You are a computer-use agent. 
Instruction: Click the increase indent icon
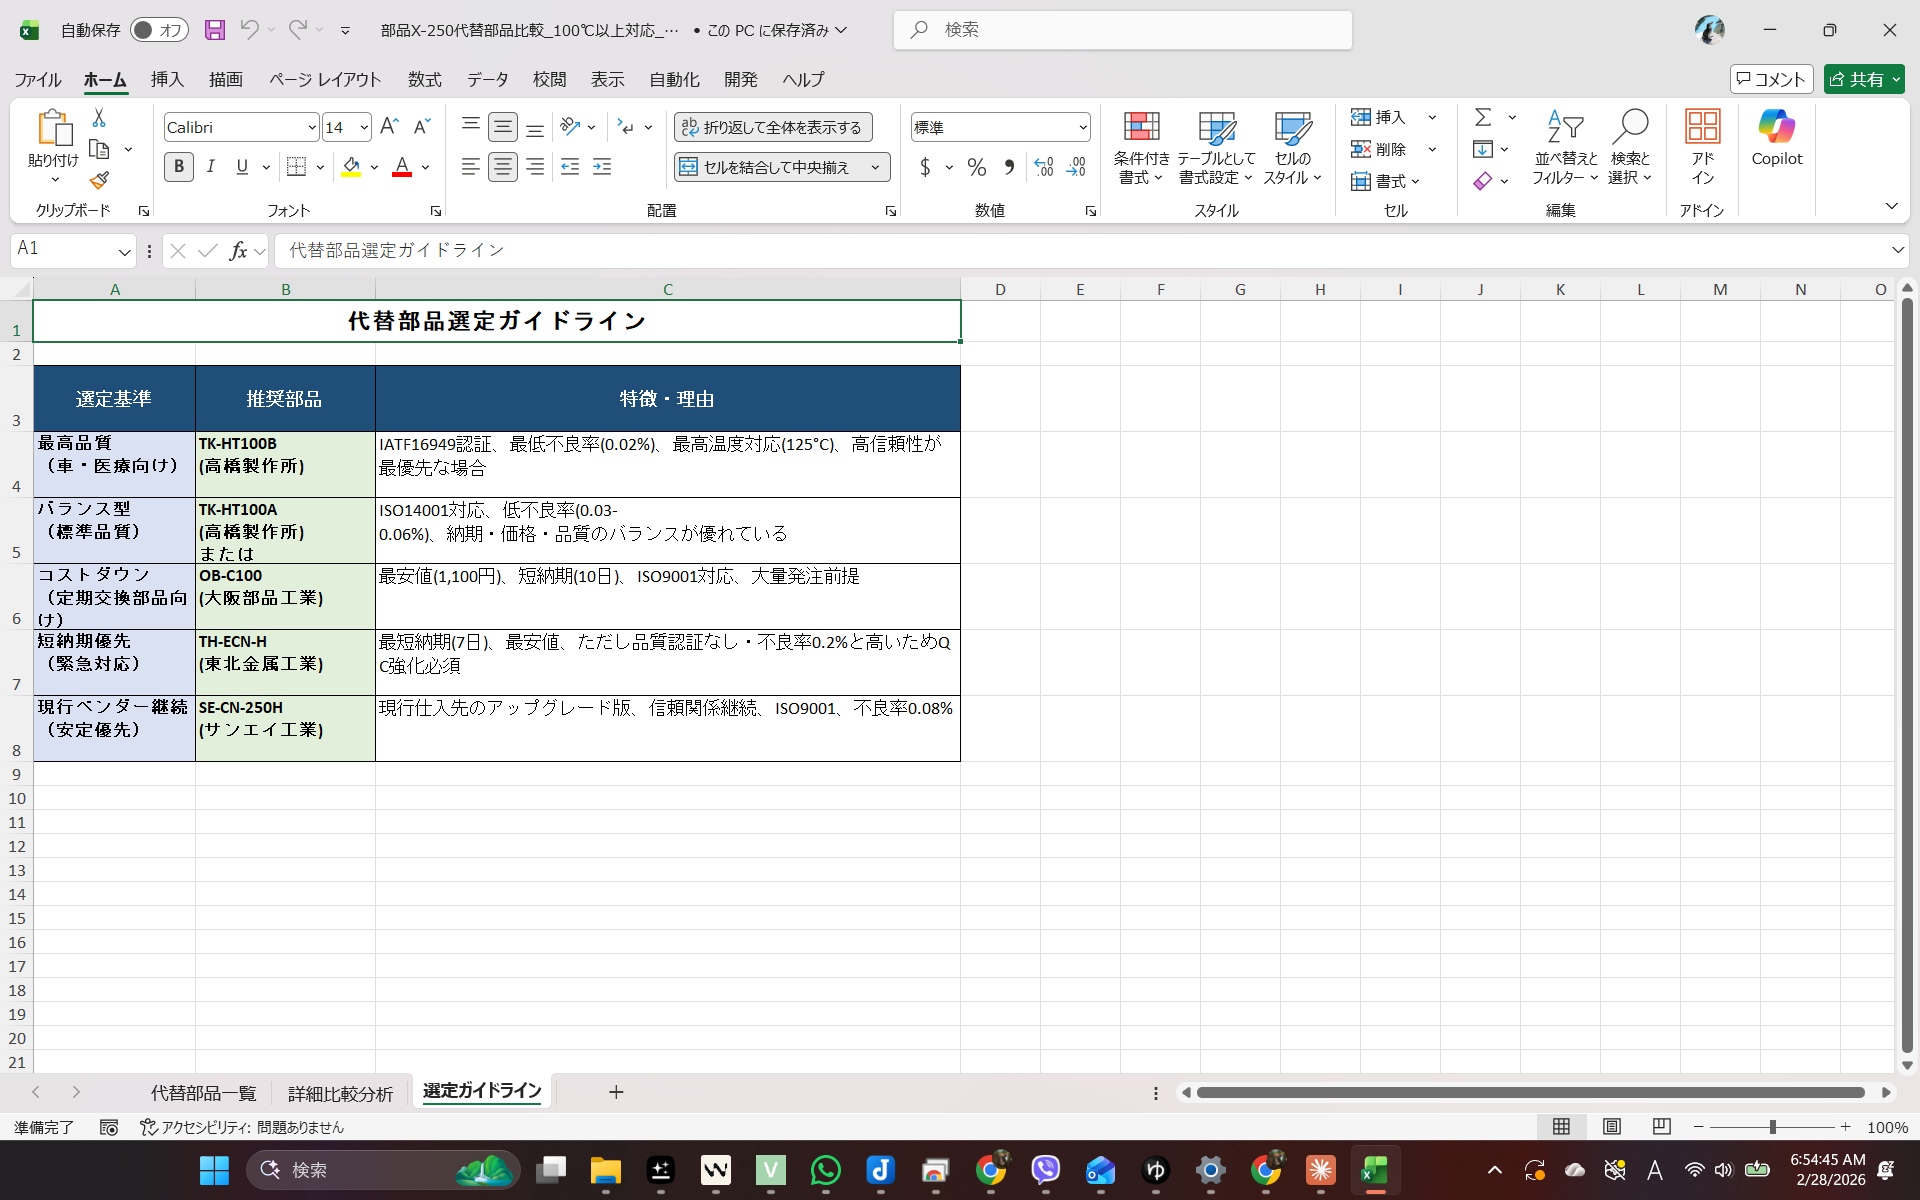(602, 167)
